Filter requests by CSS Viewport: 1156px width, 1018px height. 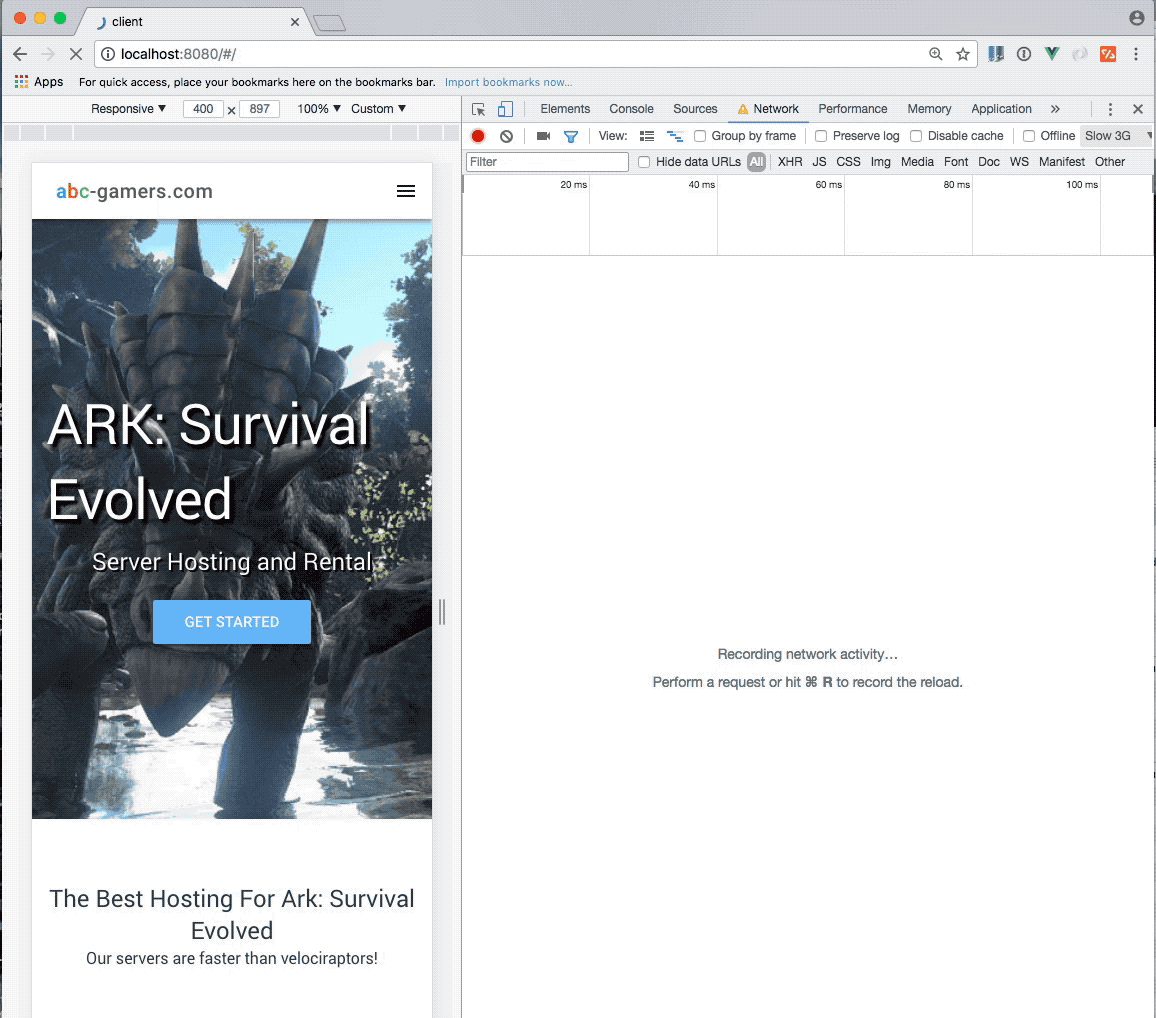point(848,161)
